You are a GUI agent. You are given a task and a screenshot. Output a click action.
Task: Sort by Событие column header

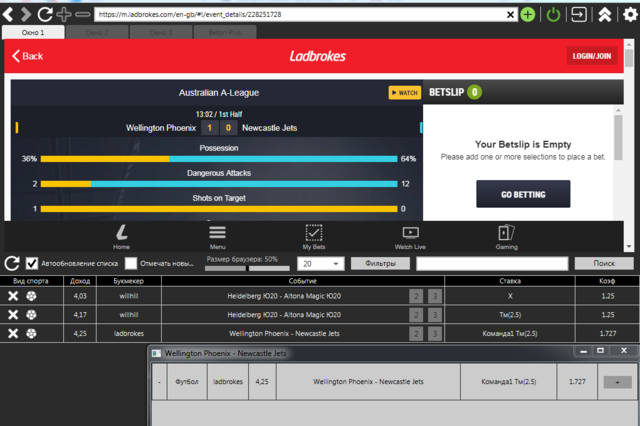[303, 281]
